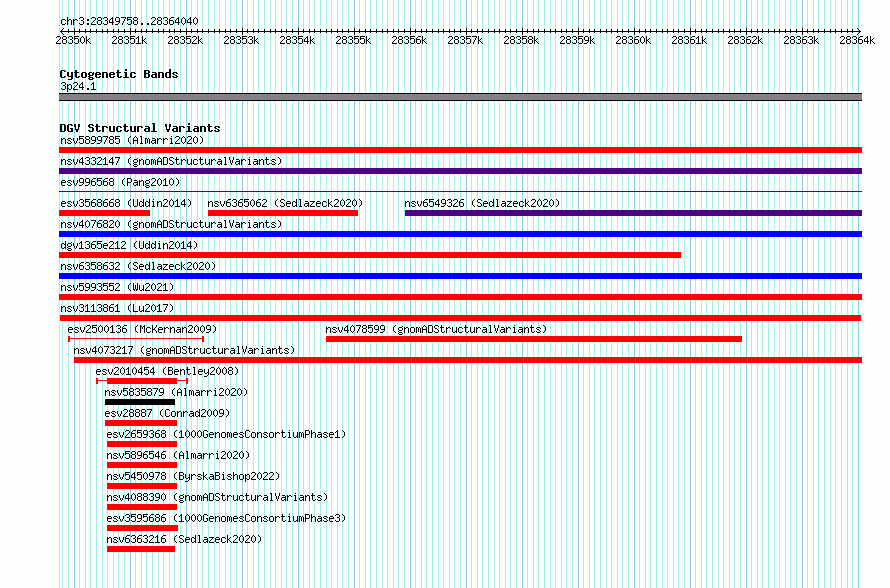Select the blue nsv6358632 variant bar
This screenshot has width=890, height=588.
[x=460, y=276]
